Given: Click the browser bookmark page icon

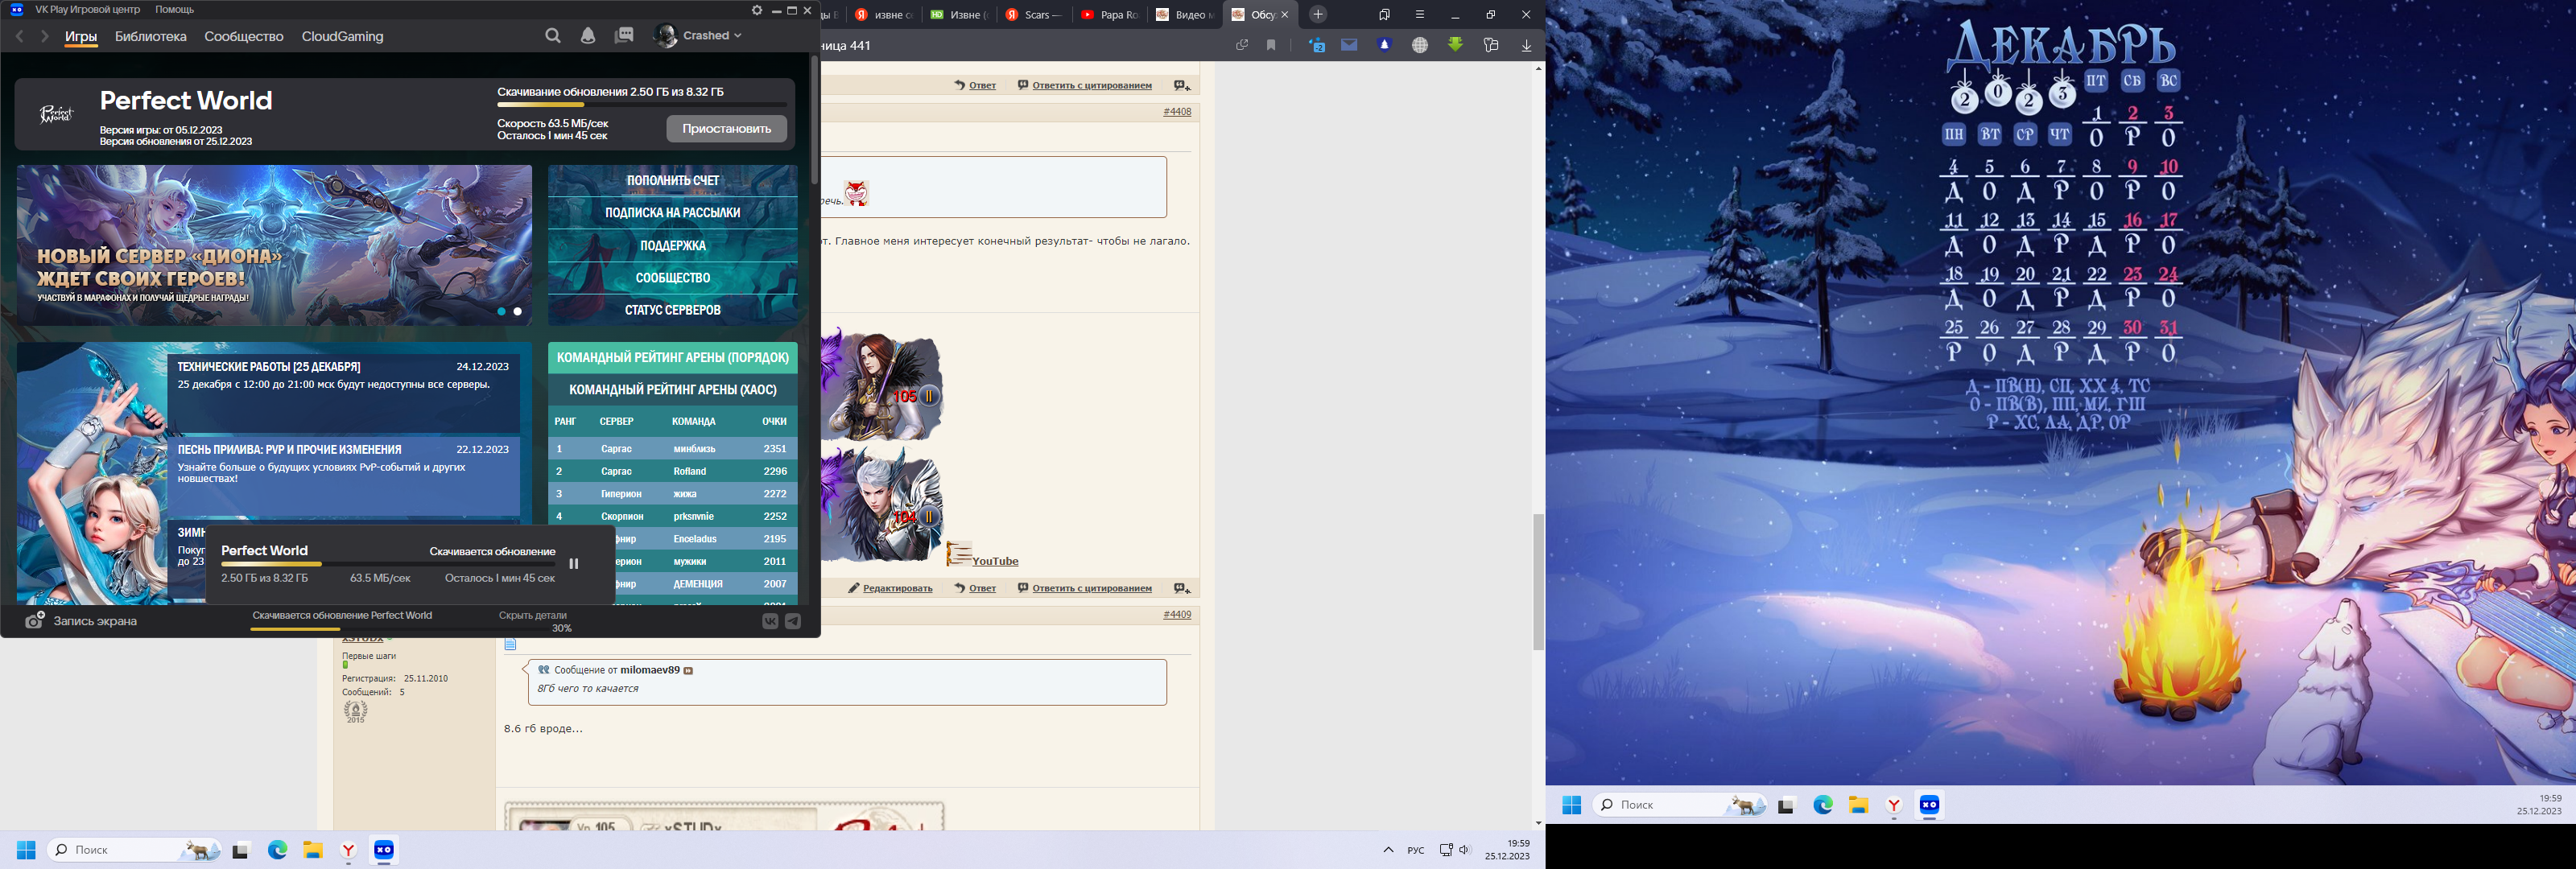Looking at the screenshot, I should pyautogui.click(x=1271, y=45).
